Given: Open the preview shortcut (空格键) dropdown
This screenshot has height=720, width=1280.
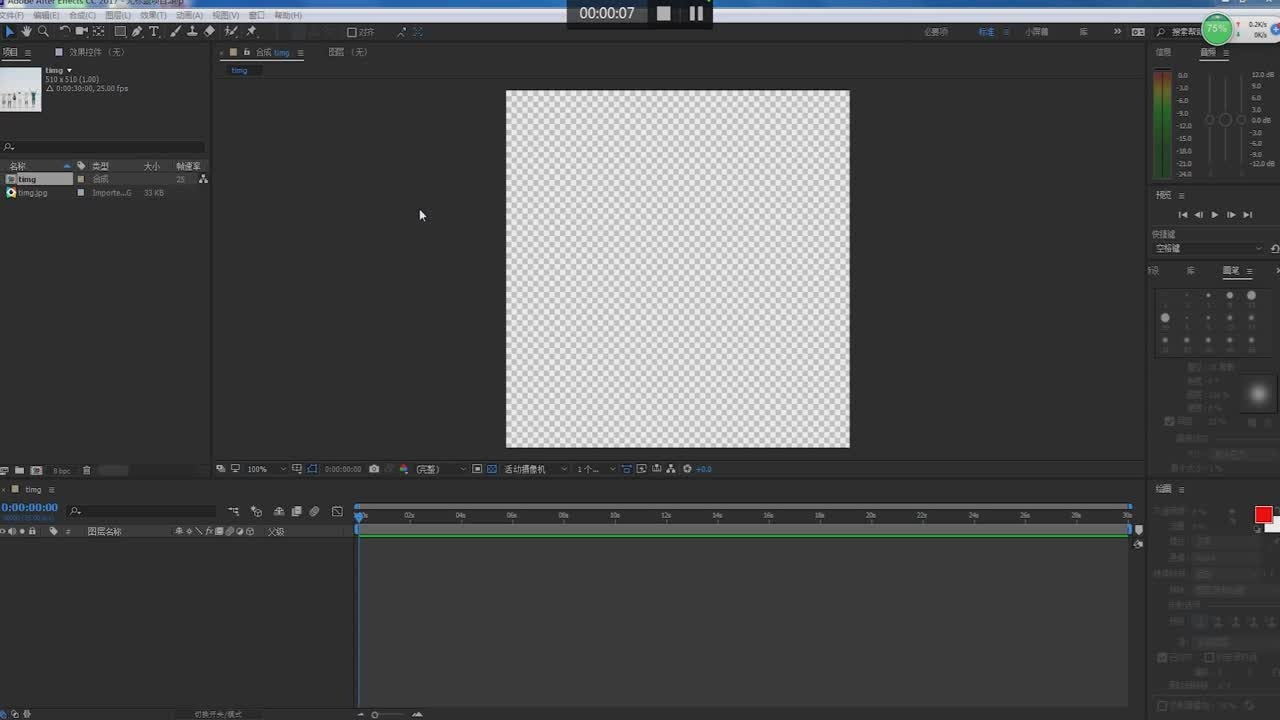Looking at the screenshot, I should click(x=1209, y=248).
